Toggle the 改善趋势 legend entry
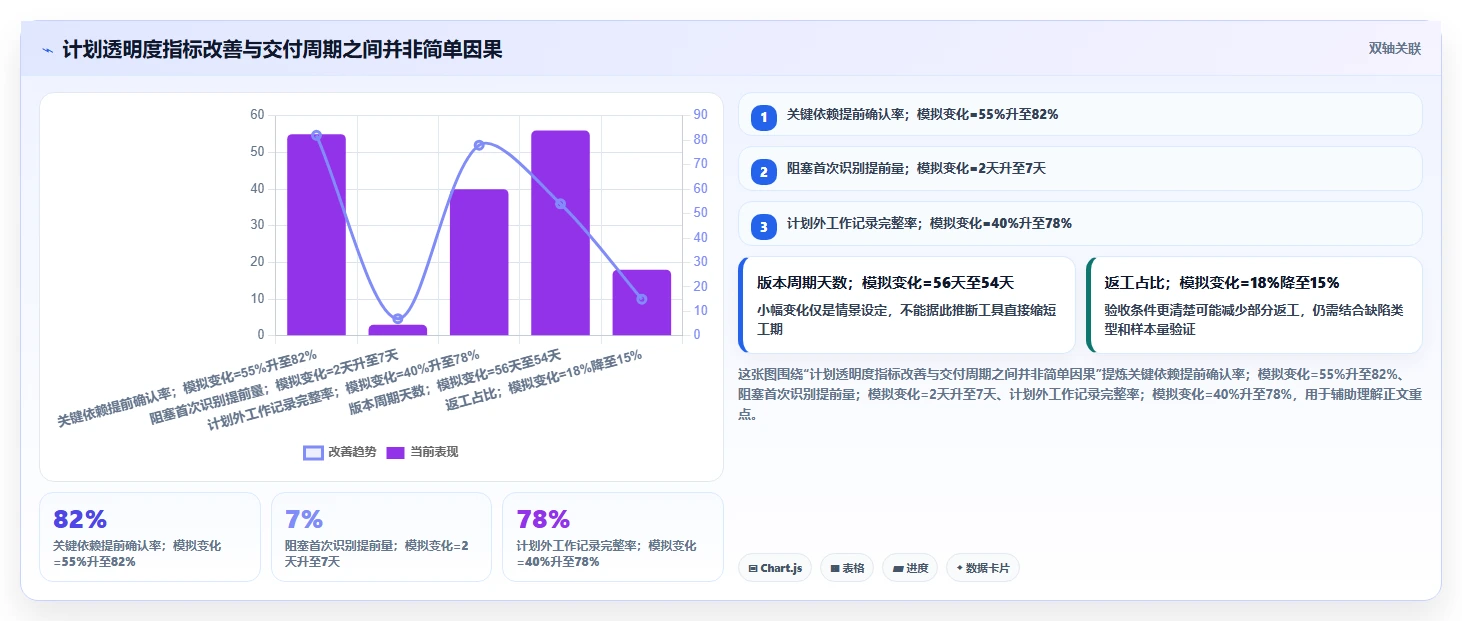The width and height of the screenshot is (1462, 621). click(340, 452)
